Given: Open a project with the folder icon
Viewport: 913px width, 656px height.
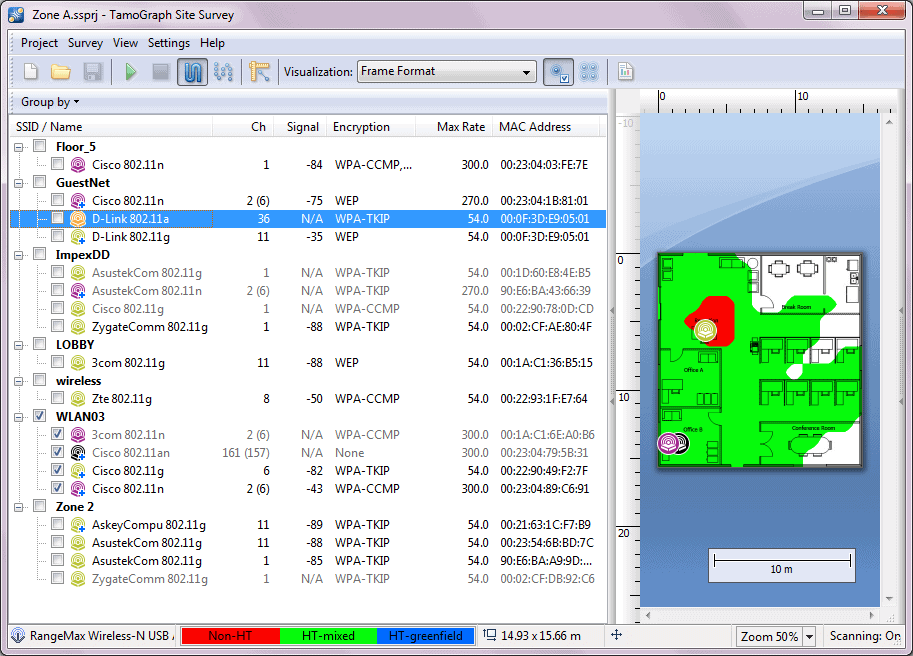Looking at the screenshot, I should click(61, 72).
